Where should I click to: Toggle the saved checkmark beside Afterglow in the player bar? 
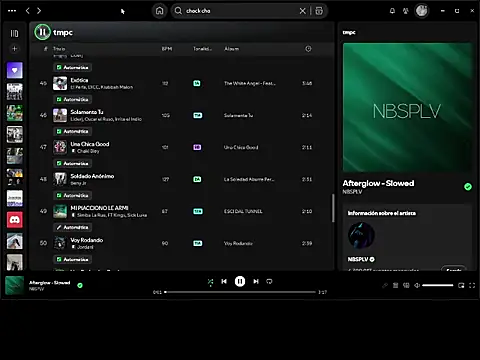coord(80,285)
